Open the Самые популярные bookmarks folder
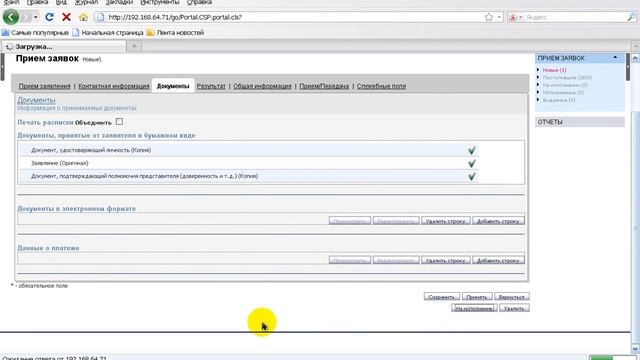This screenshot has width=640, height=360. pyautogui.click(x=35, y=33)
